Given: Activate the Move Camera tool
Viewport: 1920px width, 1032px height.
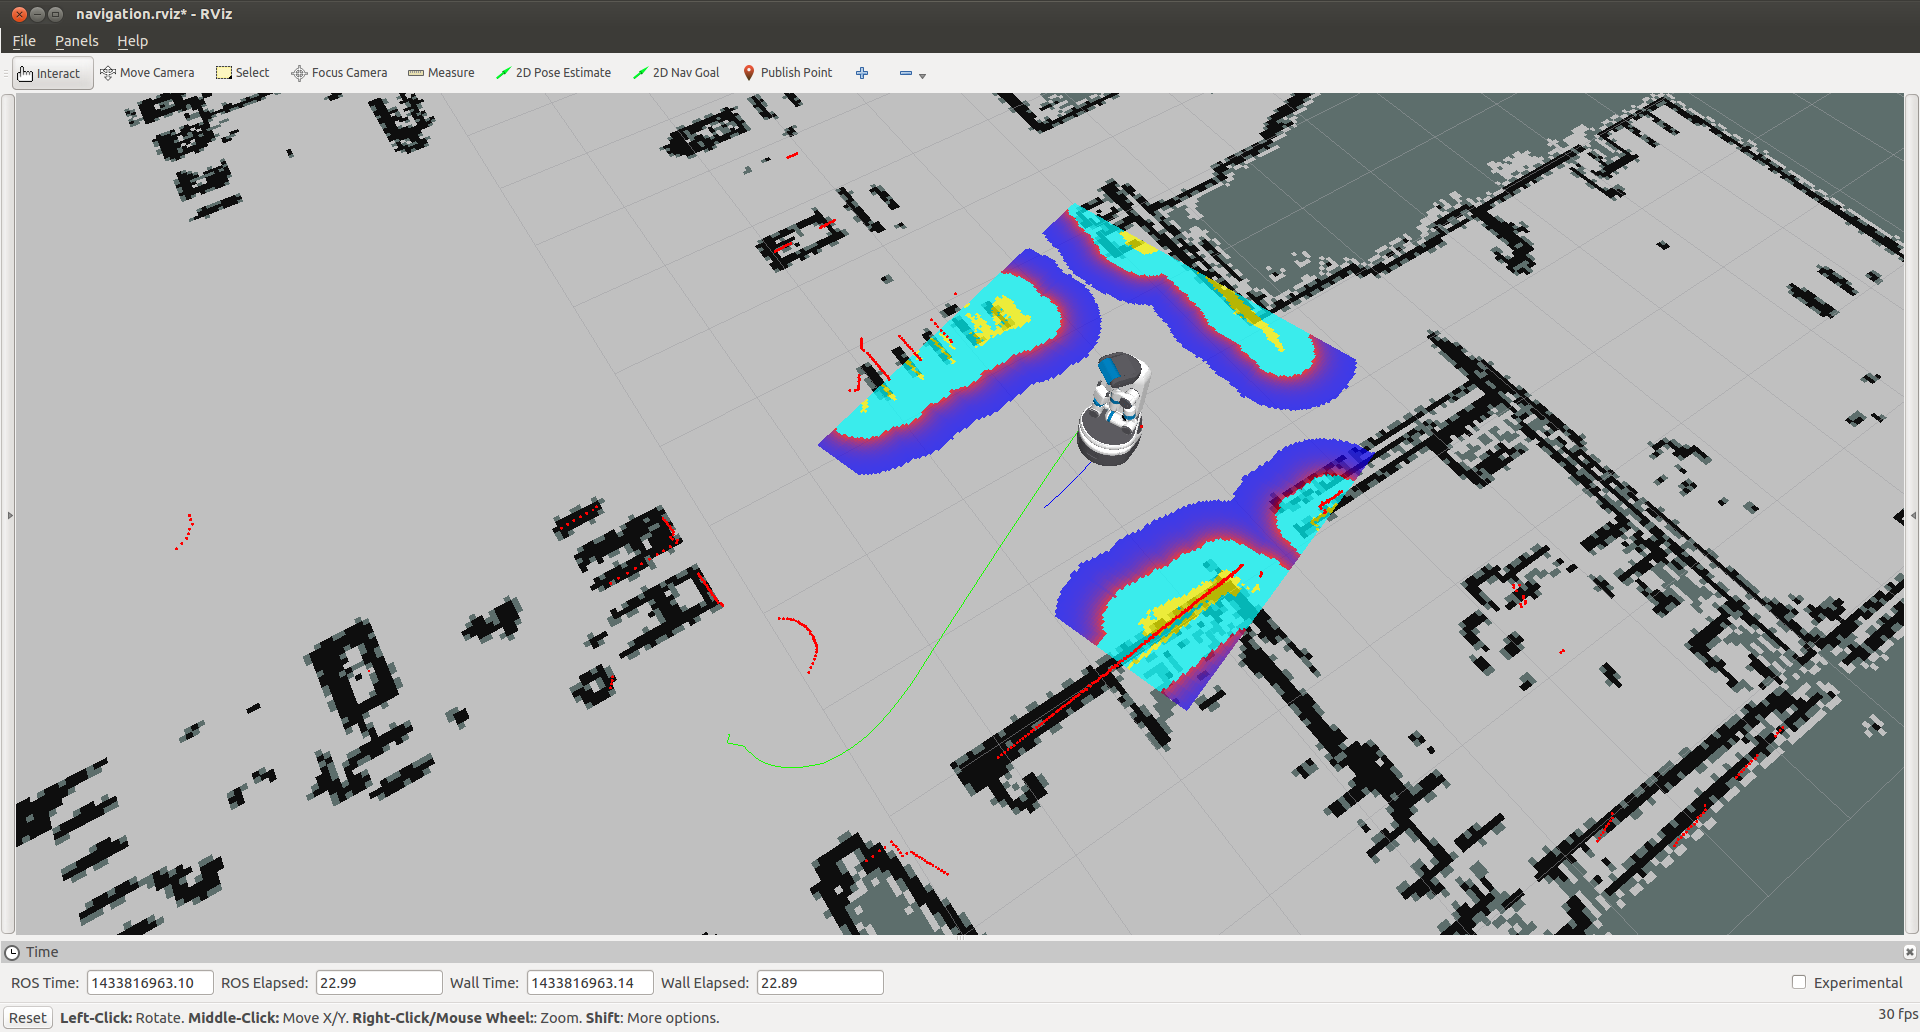Looking at the screenshot, I should [x=147, y=73].
